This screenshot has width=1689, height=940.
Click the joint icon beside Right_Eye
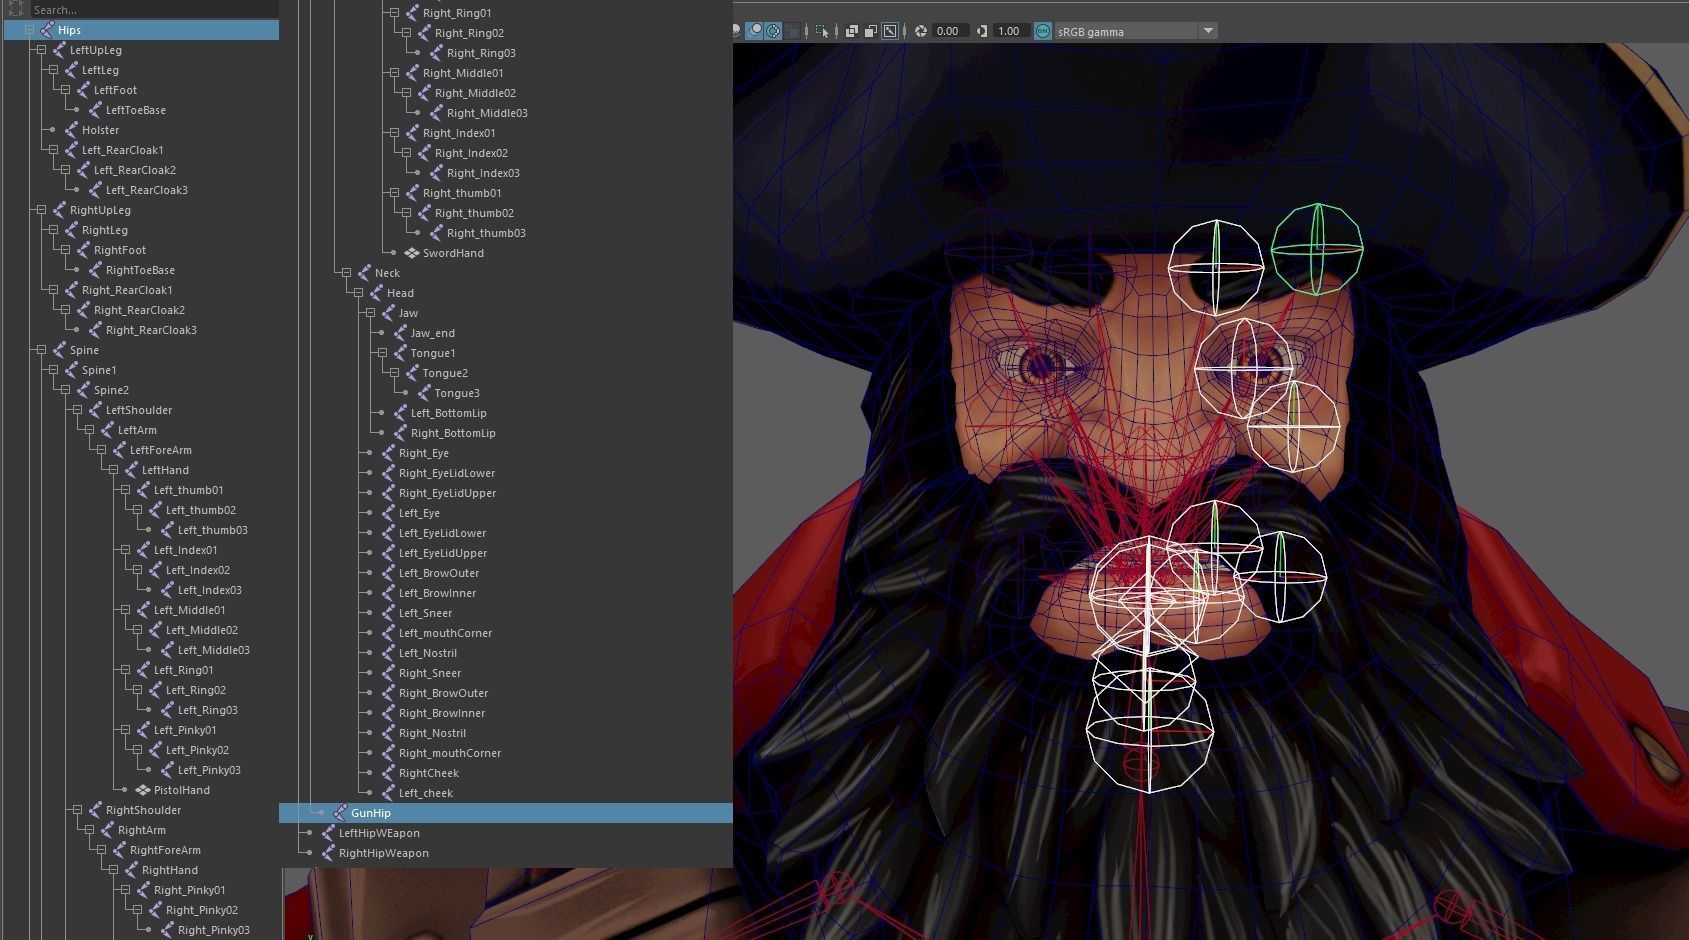click(388, 453)
